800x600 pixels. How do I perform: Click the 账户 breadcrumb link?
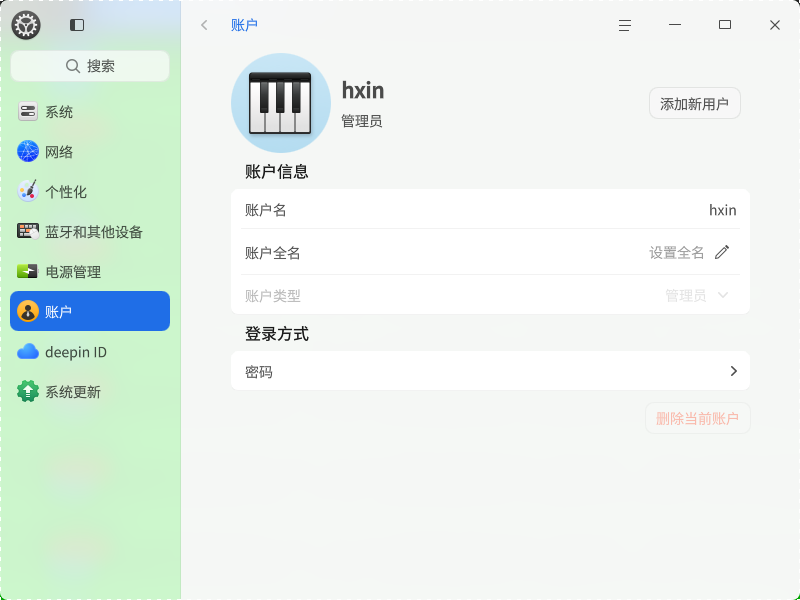[x=244, y=25]
